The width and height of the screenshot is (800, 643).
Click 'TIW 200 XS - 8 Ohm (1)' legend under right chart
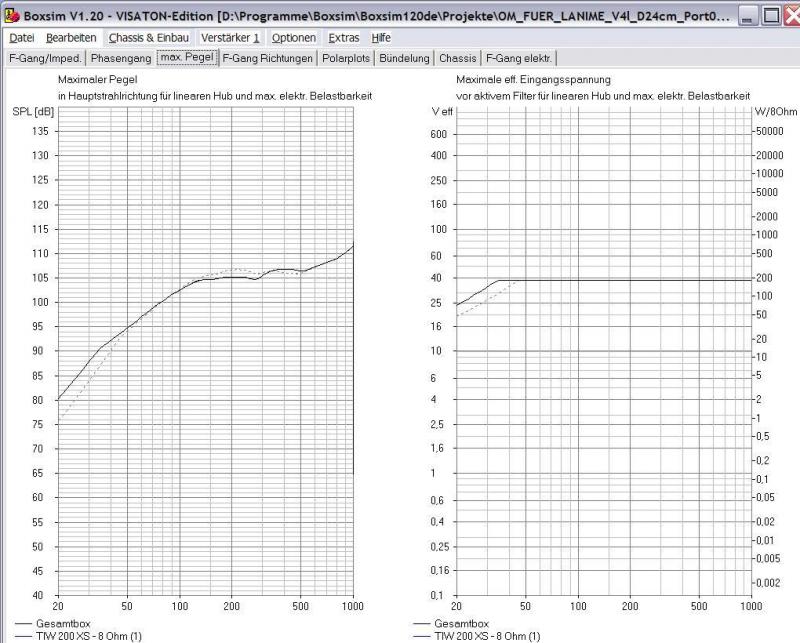point(487,636)
